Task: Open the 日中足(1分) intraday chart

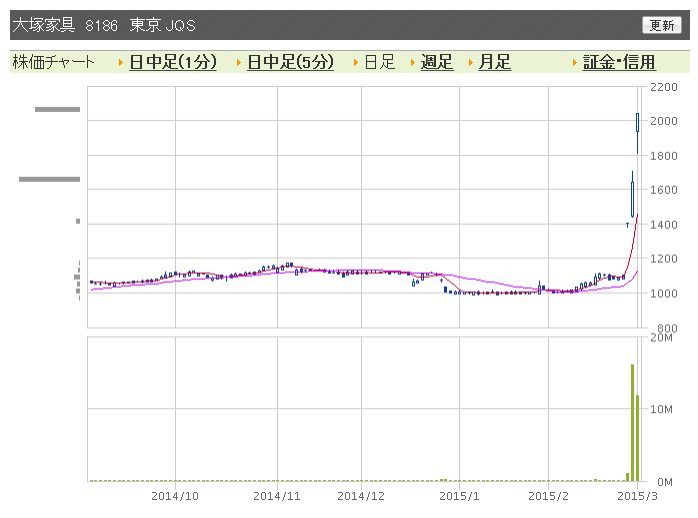Action: (173, 62)
